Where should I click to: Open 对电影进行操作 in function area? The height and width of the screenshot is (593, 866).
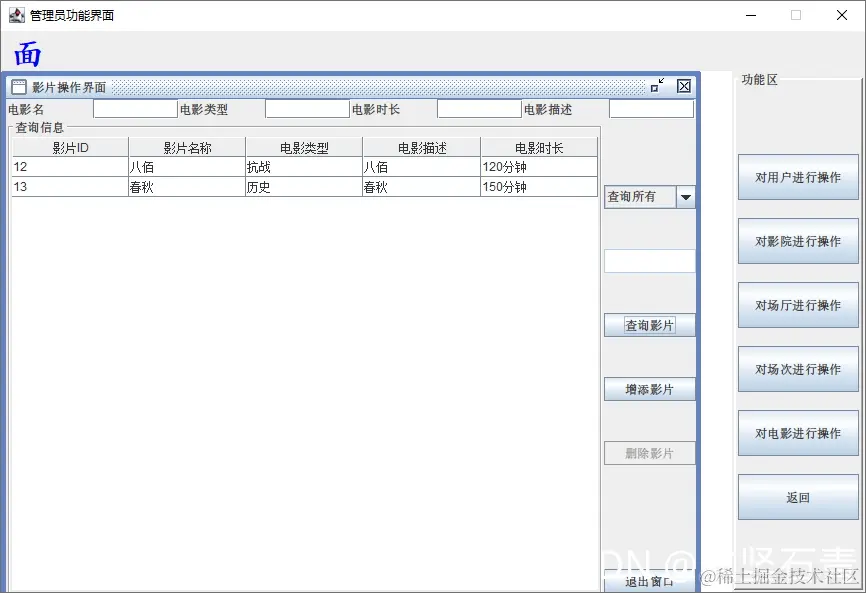tap(798, 433)
